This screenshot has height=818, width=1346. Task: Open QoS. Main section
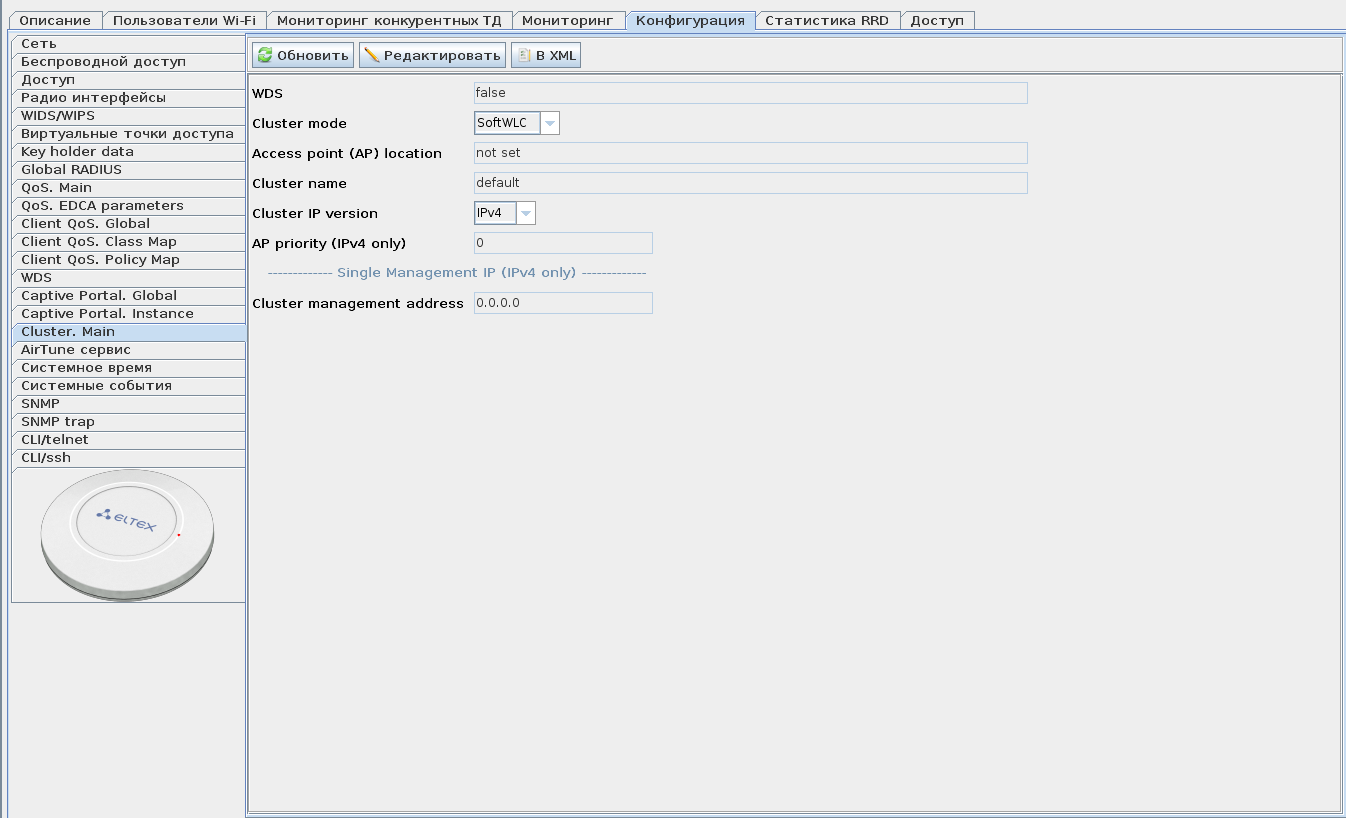point(128,188)
